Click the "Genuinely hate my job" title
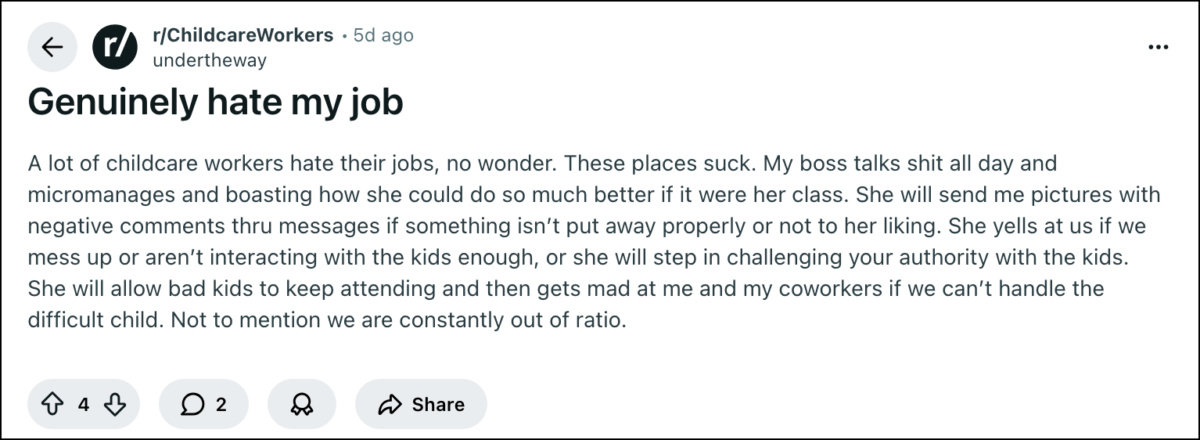Screen dimensions: 1200x440 215,102
